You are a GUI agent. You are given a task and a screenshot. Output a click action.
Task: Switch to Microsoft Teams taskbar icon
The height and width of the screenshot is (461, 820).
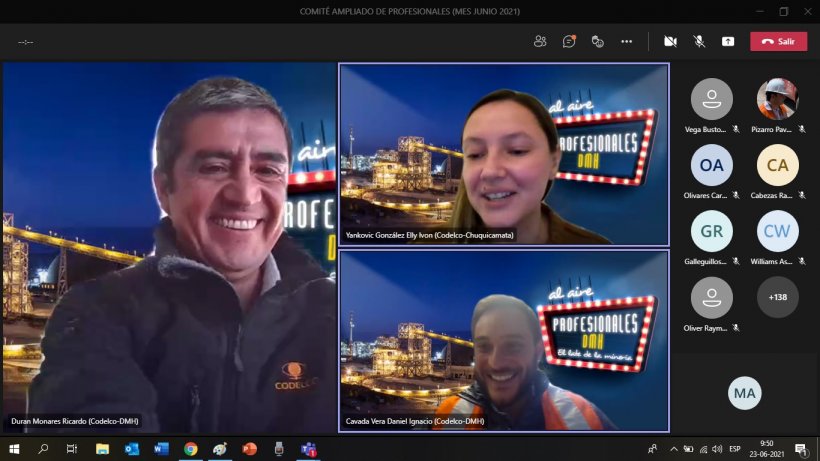pos(309,449)
